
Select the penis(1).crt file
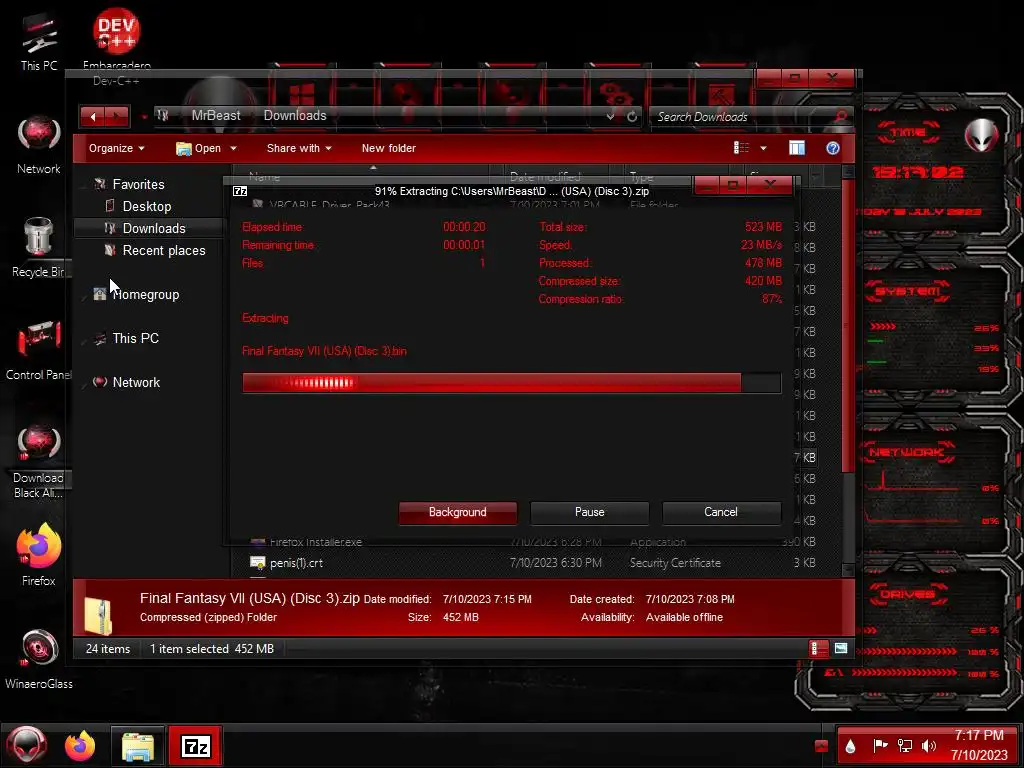[296, 563]
